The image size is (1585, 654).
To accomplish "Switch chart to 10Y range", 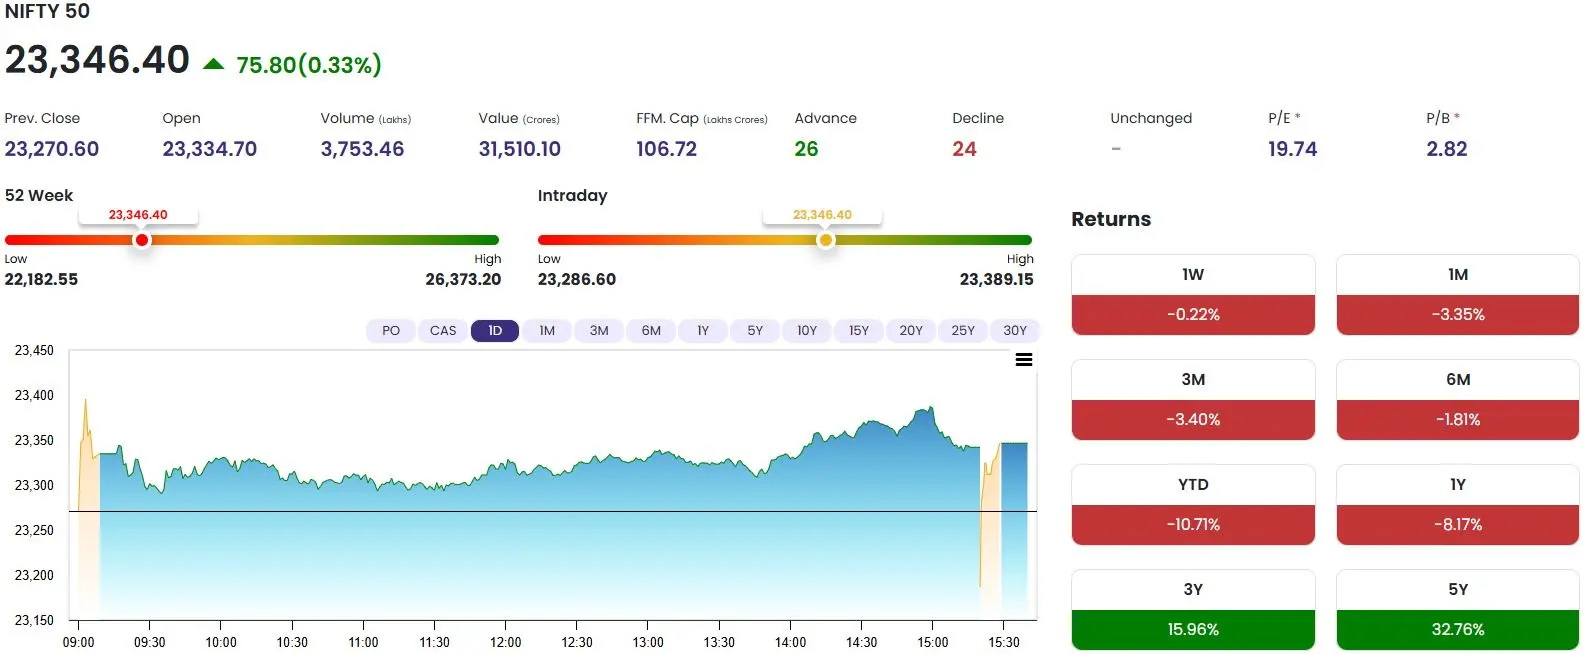I will tap(807, 331).
